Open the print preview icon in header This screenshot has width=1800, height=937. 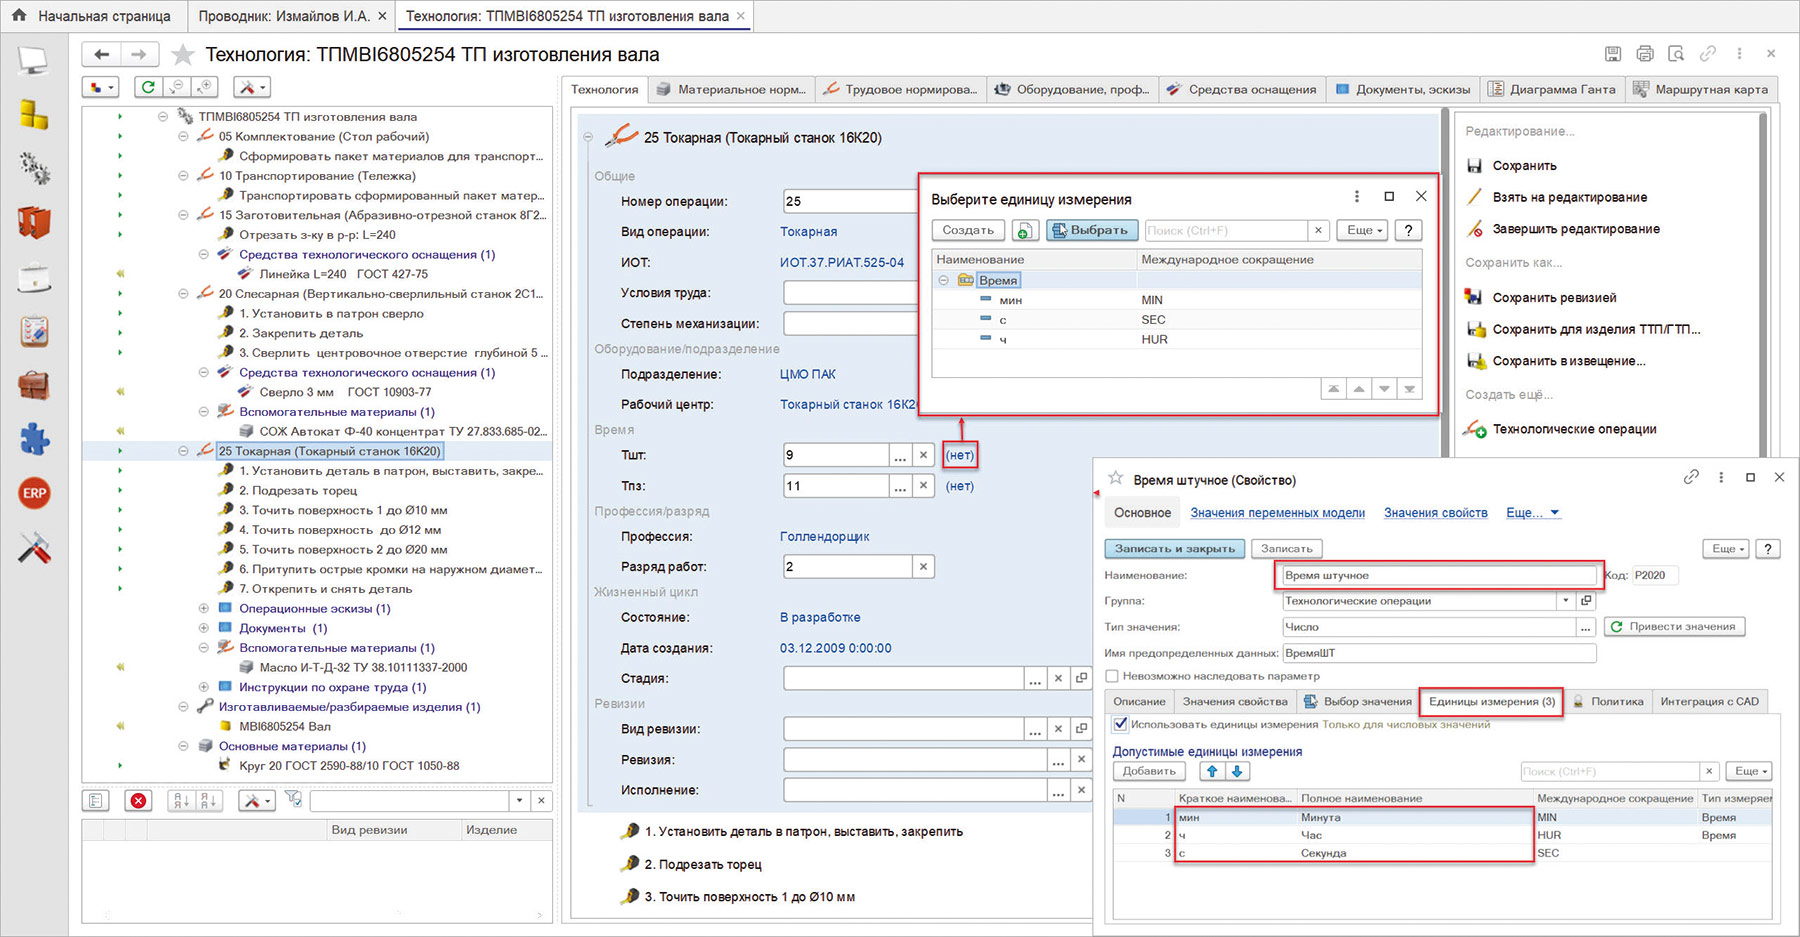pyautogui.click(x=1677, y=54)
